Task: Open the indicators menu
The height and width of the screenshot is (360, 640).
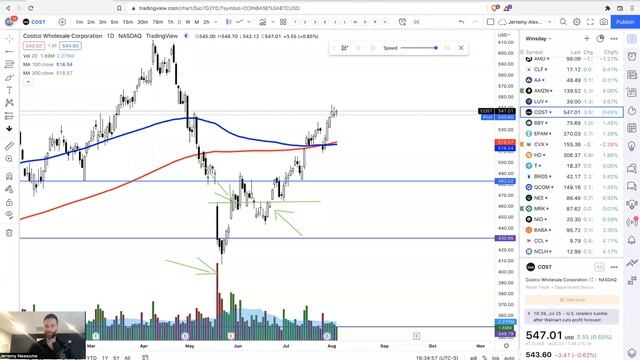Action: 262,22
